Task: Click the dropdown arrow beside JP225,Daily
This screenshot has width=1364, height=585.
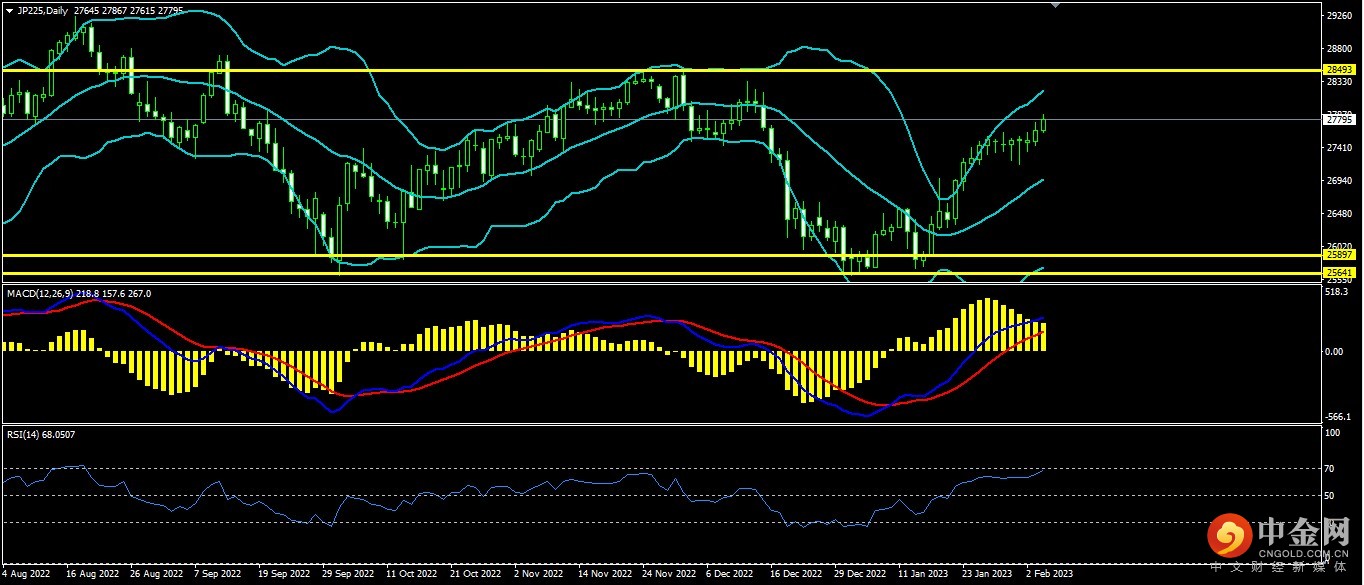Action: click(9, 9)
